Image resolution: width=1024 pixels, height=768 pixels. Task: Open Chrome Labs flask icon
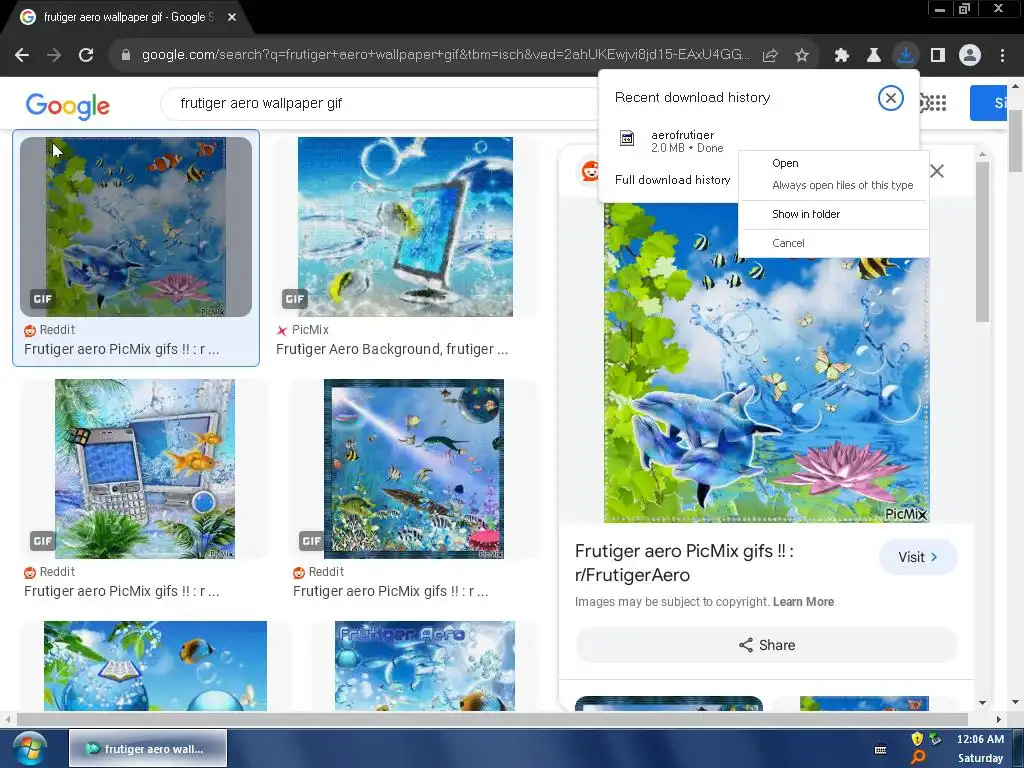pos(874,56)
